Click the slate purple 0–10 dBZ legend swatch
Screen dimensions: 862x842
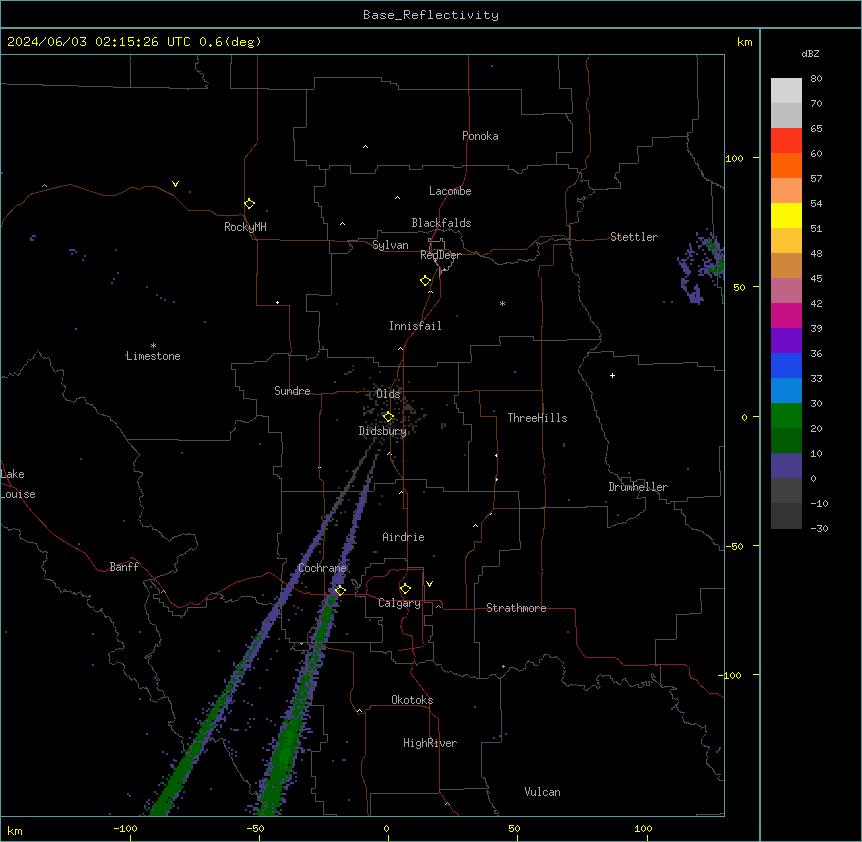[786, 466]
